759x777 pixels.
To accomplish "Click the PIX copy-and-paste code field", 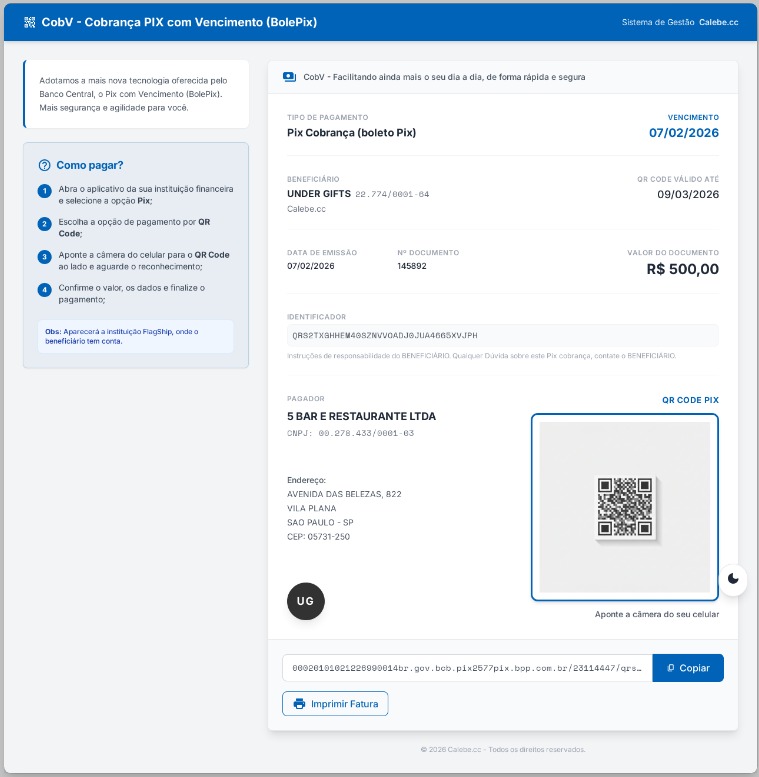I will [467, 668].
